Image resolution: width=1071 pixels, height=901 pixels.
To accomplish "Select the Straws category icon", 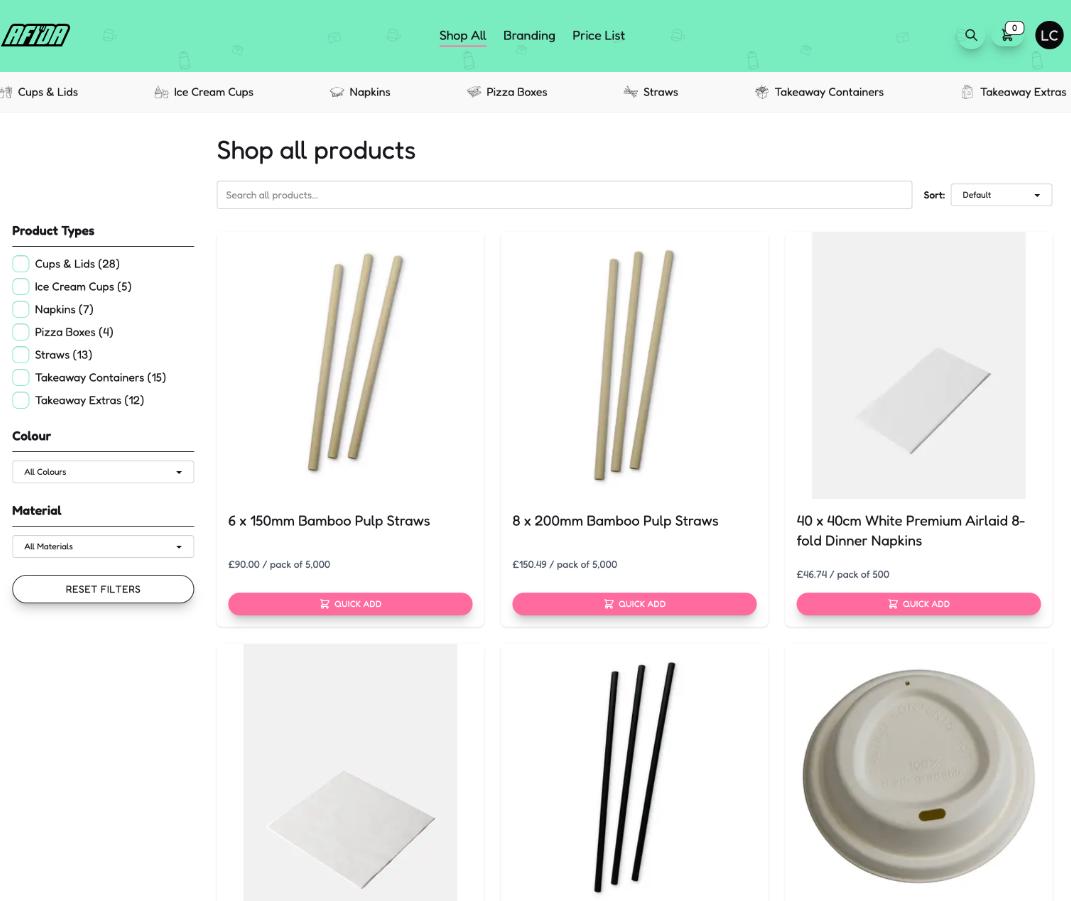I will [630, 92].
